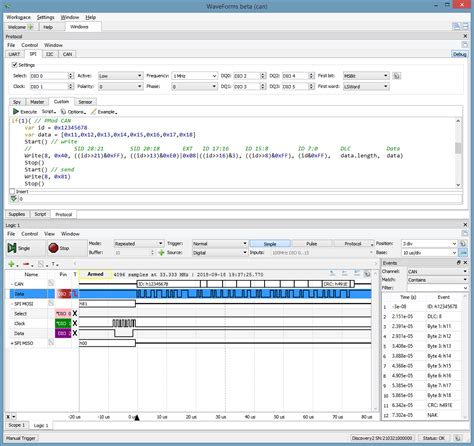Screen dimensions: 474x446
Task: Open the Match dropdown set to Contains
Action: tap(437, 280)
